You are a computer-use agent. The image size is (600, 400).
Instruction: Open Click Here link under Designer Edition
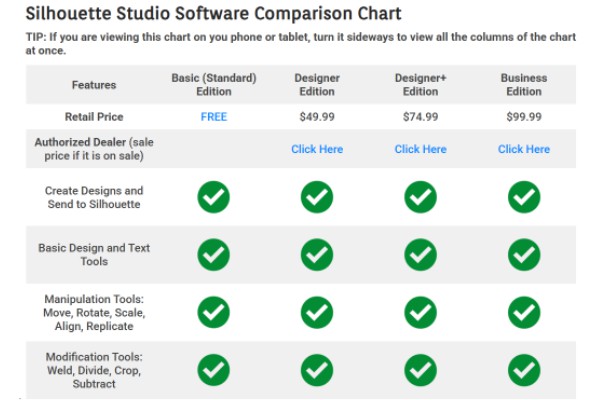[317, 149]
